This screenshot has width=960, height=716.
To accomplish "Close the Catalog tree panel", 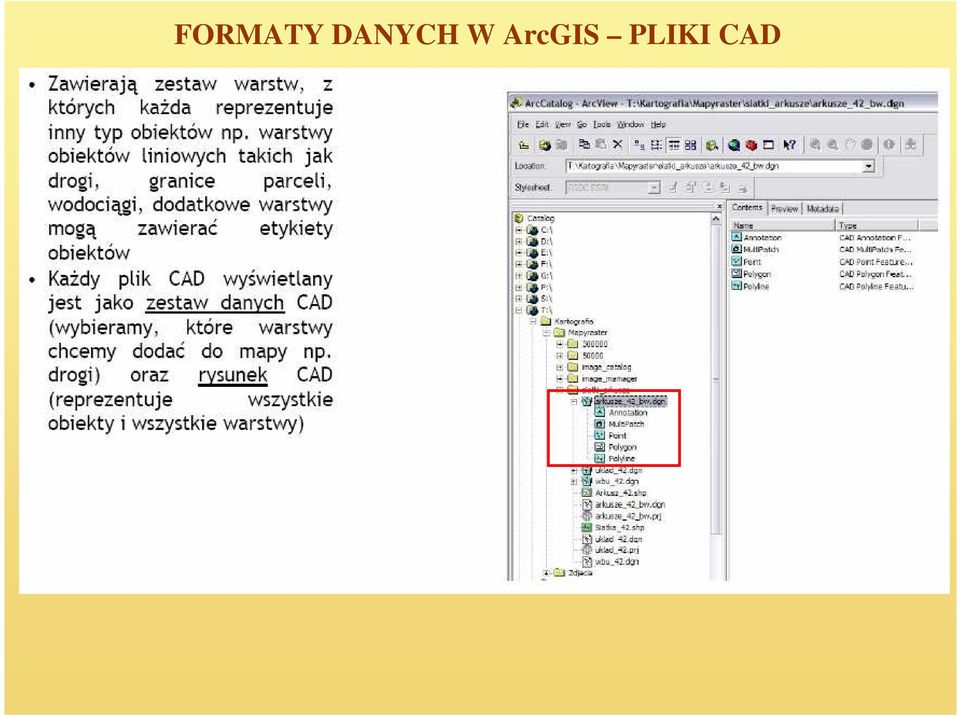I will coord(719,207).
